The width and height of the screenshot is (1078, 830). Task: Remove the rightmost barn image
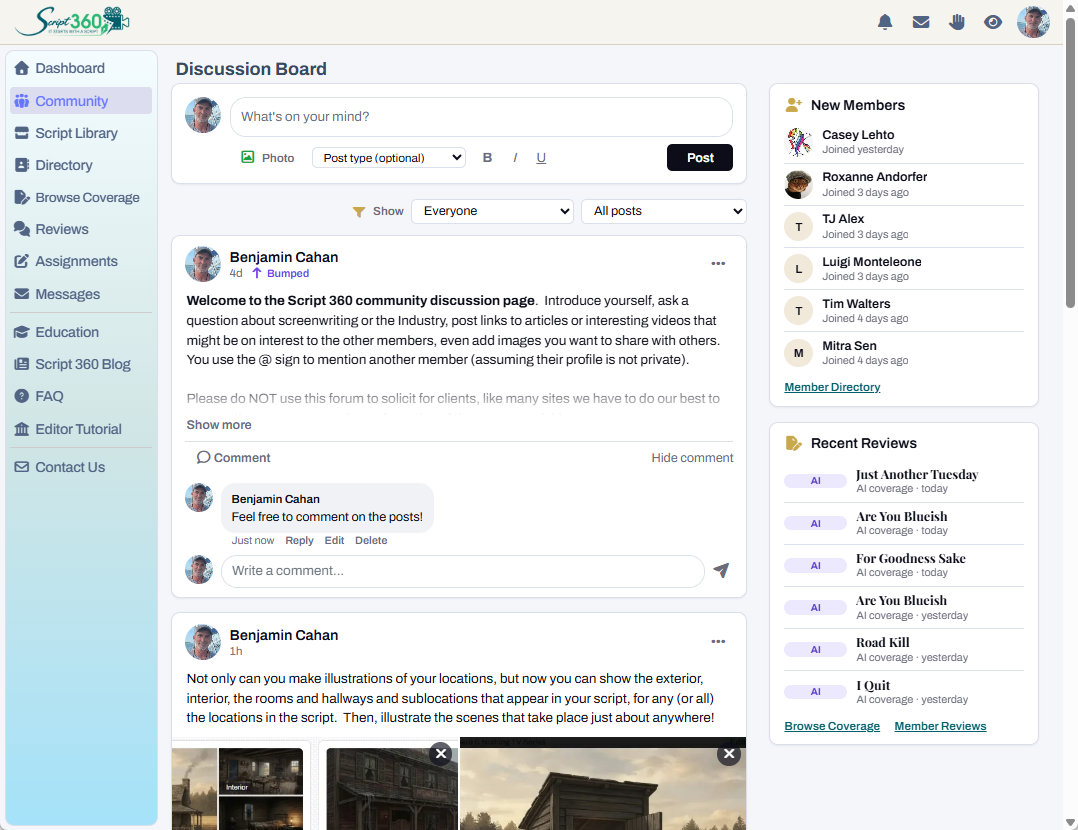729,754
